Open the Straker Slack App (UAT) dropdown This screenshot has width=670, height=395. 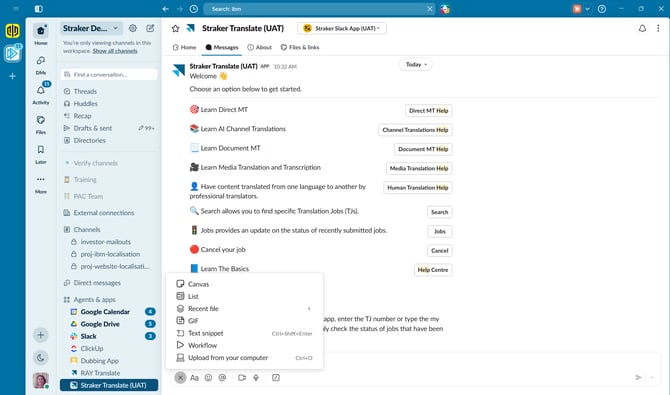pyautogui.click(x=341, y=28)
